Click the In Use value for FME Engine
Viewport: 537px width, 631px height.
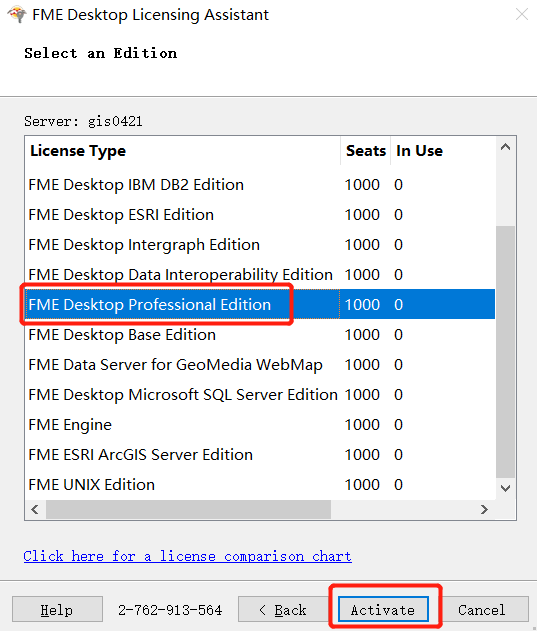point(399,425)
